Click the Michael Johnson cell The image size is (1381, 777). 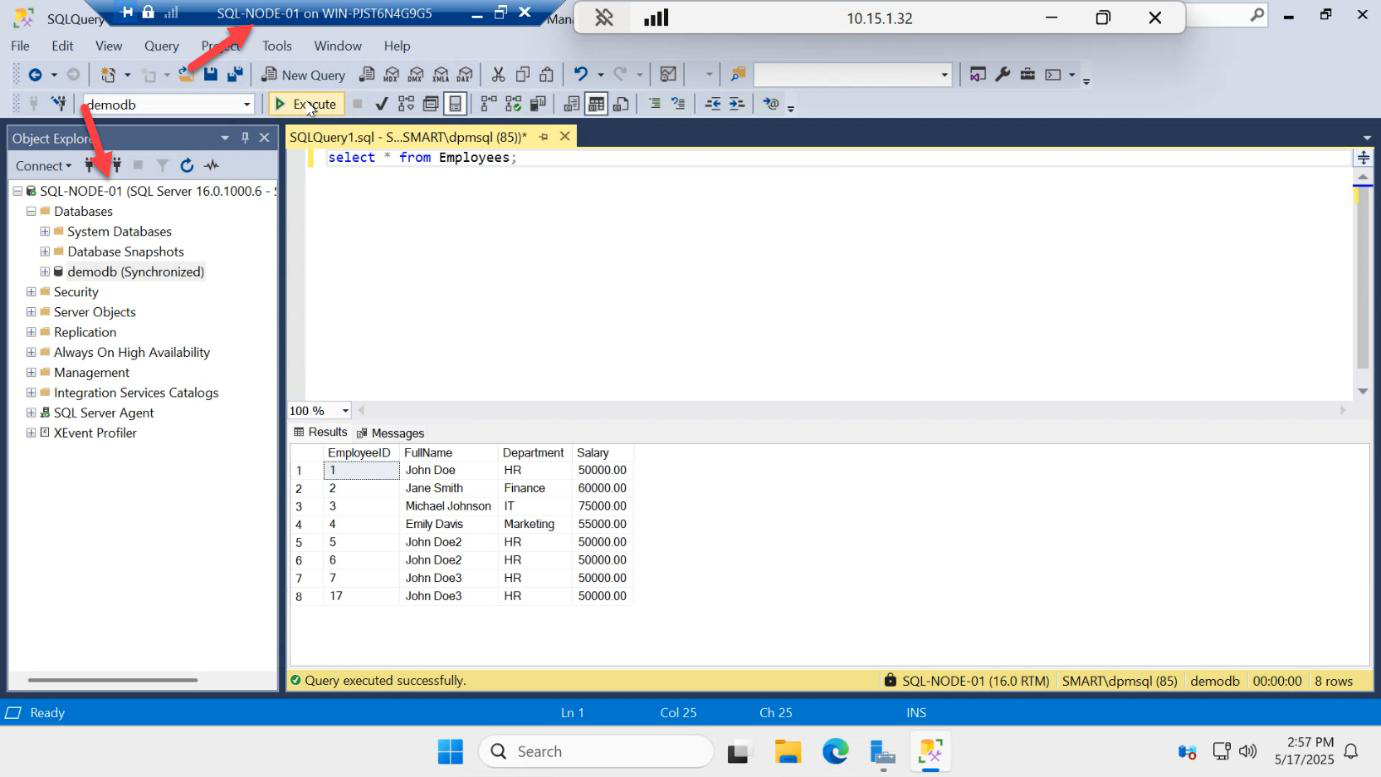448,506
